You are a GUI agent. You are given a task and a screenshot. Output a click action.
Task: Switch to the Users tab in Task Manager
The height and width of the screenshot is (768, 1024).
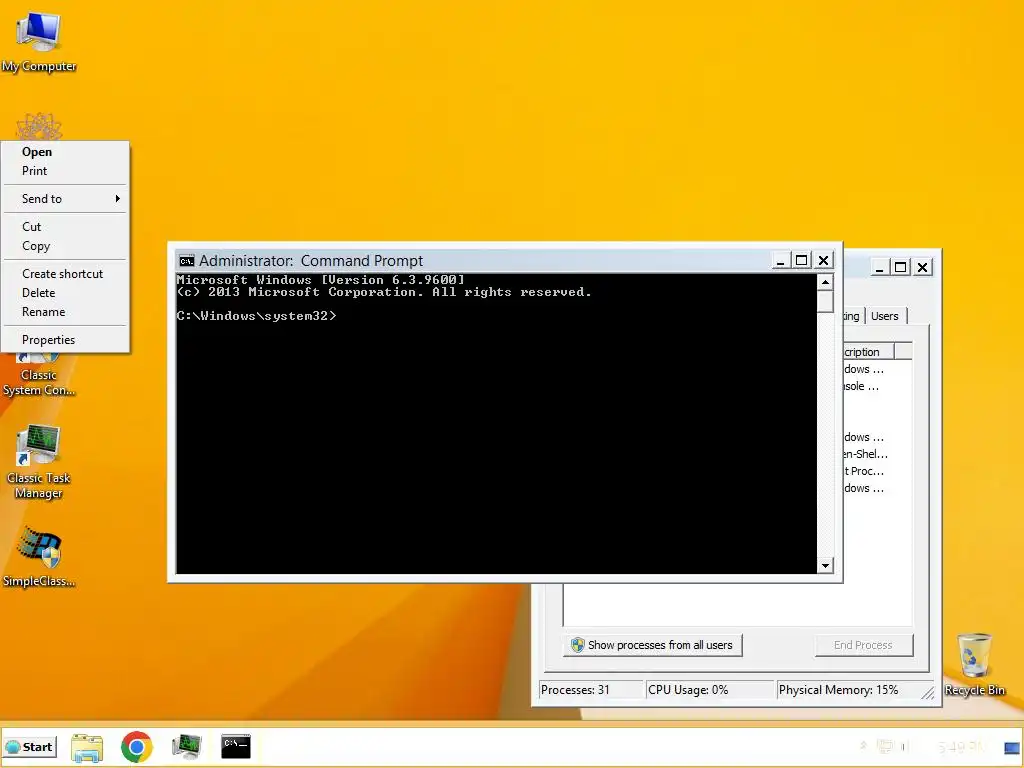(885, 316)
